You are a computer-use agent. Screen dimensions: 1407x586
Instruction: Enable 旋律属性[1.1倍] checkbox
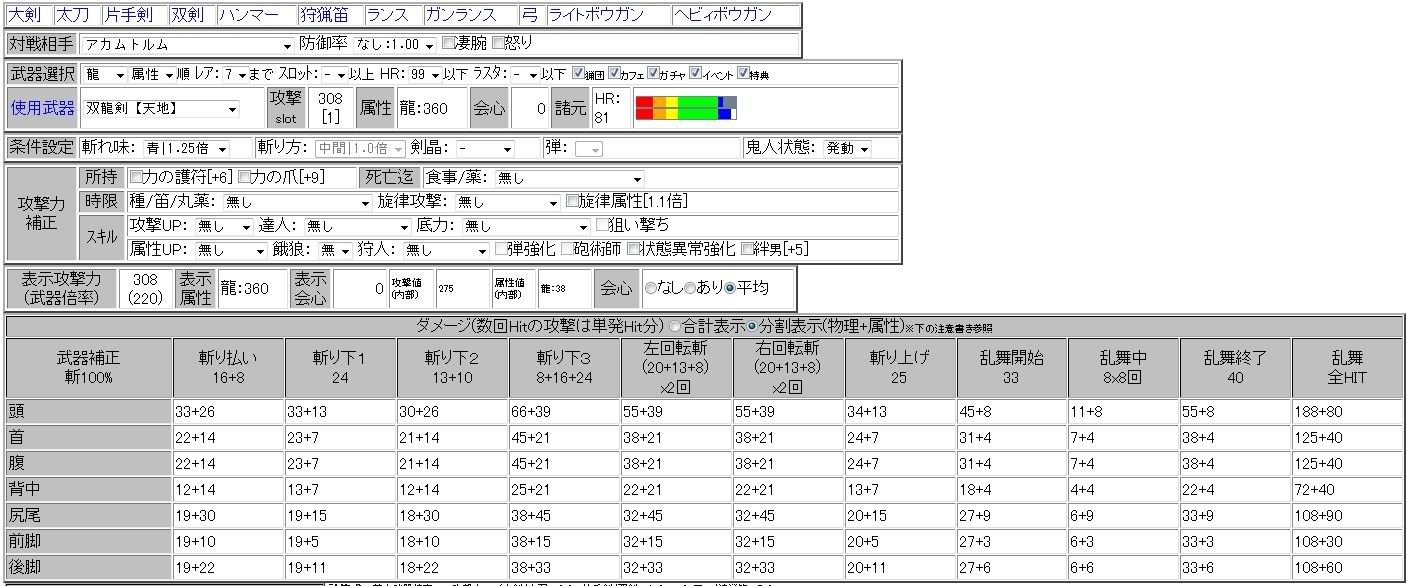coord(573,201)
